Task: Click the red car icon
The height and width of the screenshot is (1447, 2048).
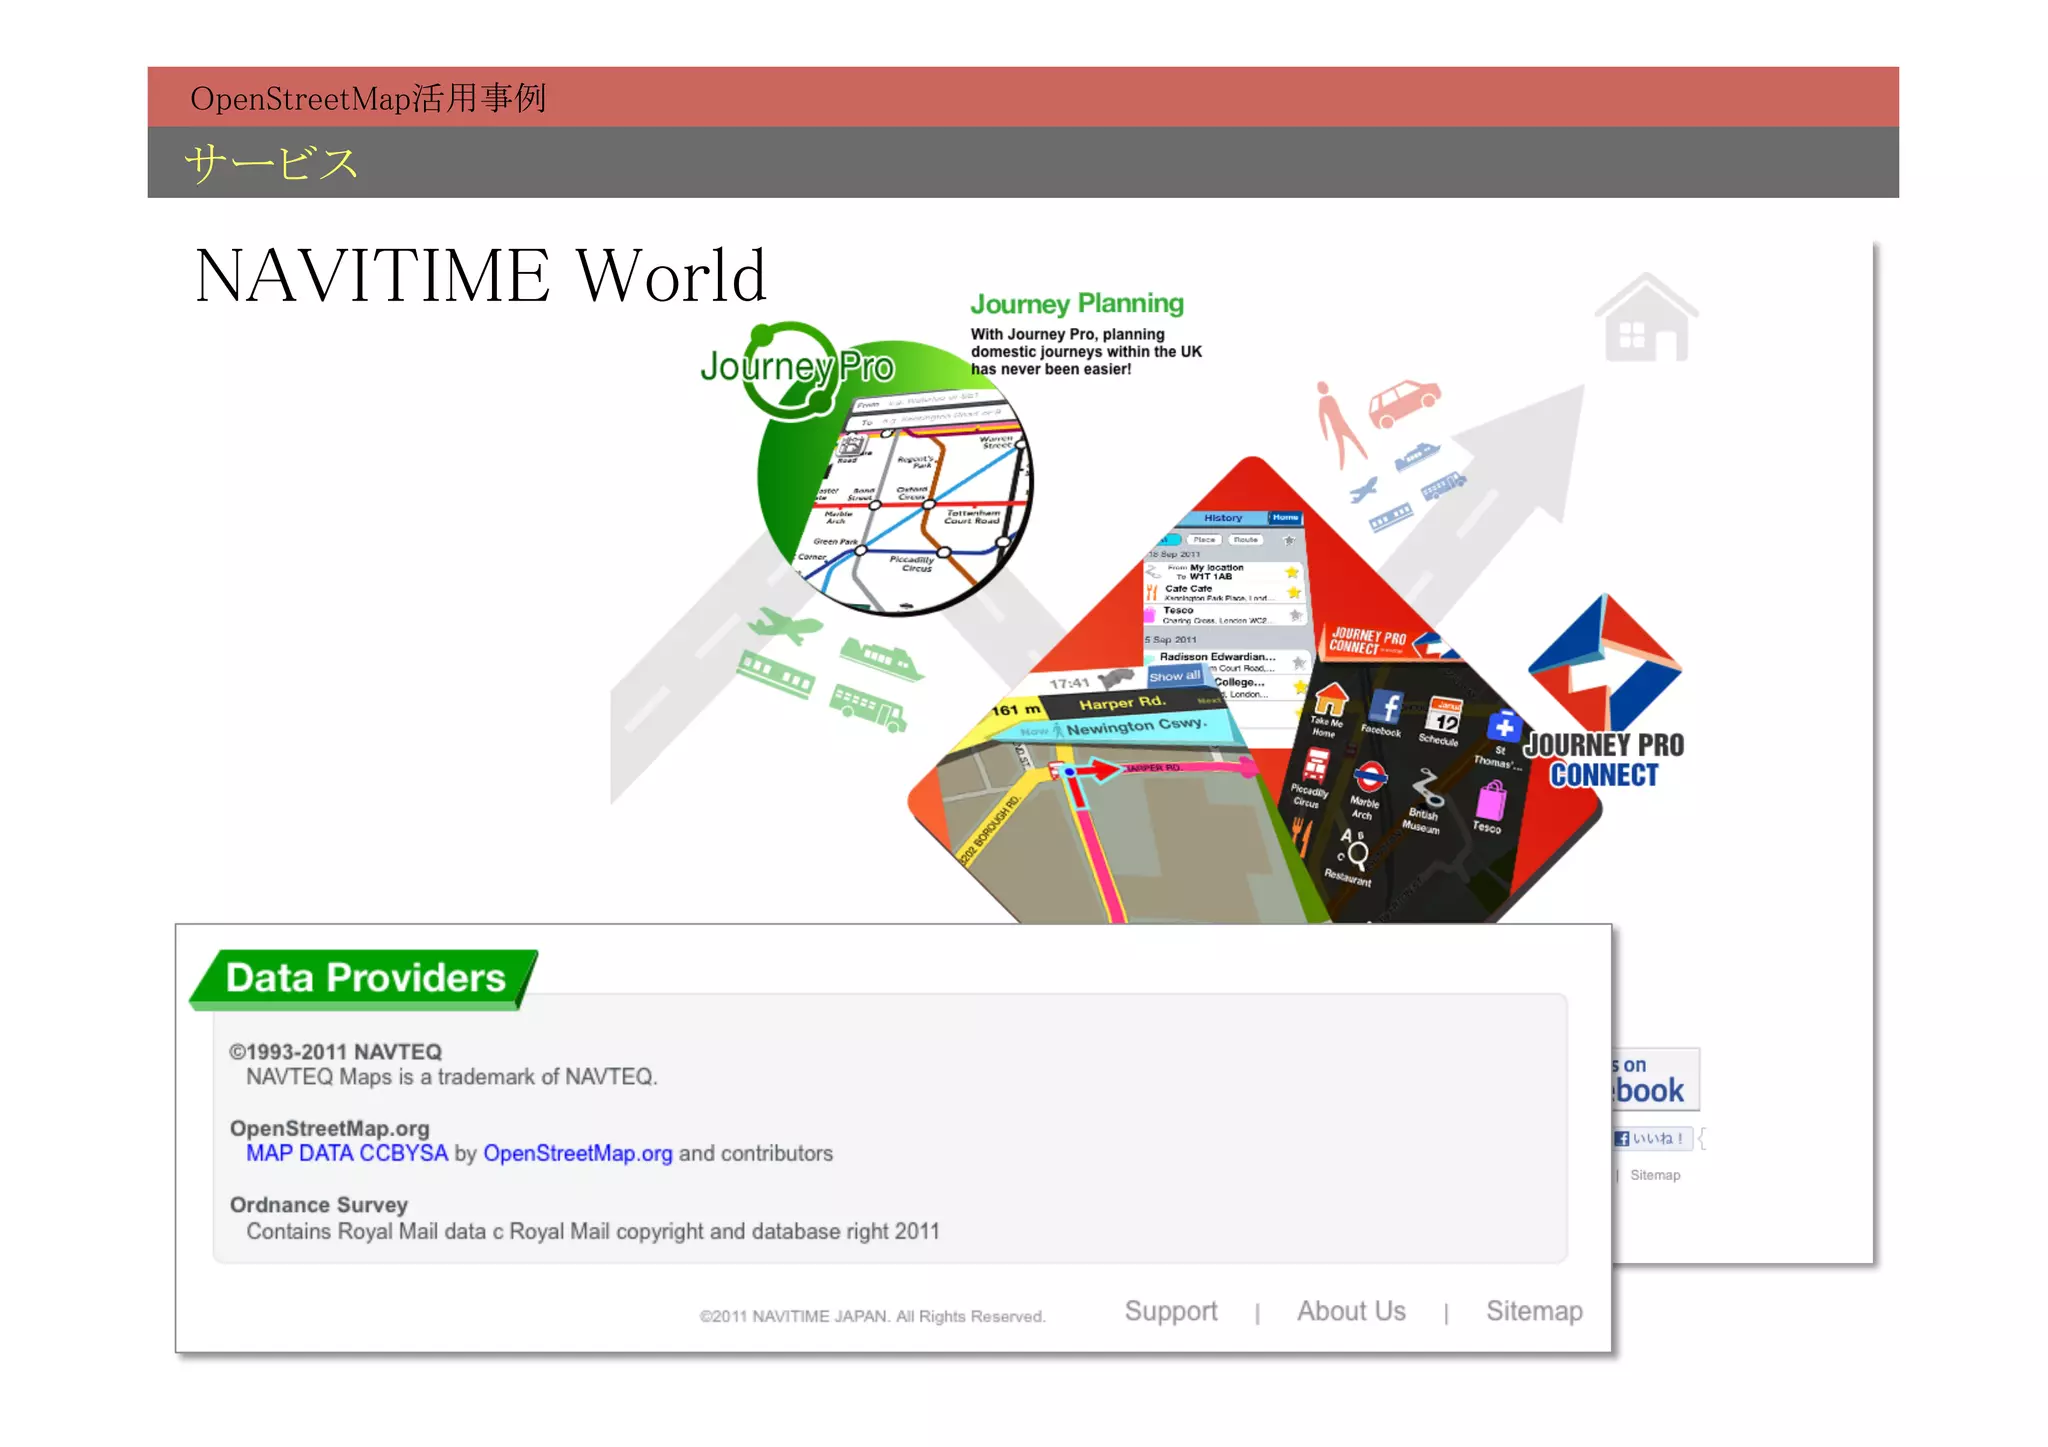Action: (1404, 402)
